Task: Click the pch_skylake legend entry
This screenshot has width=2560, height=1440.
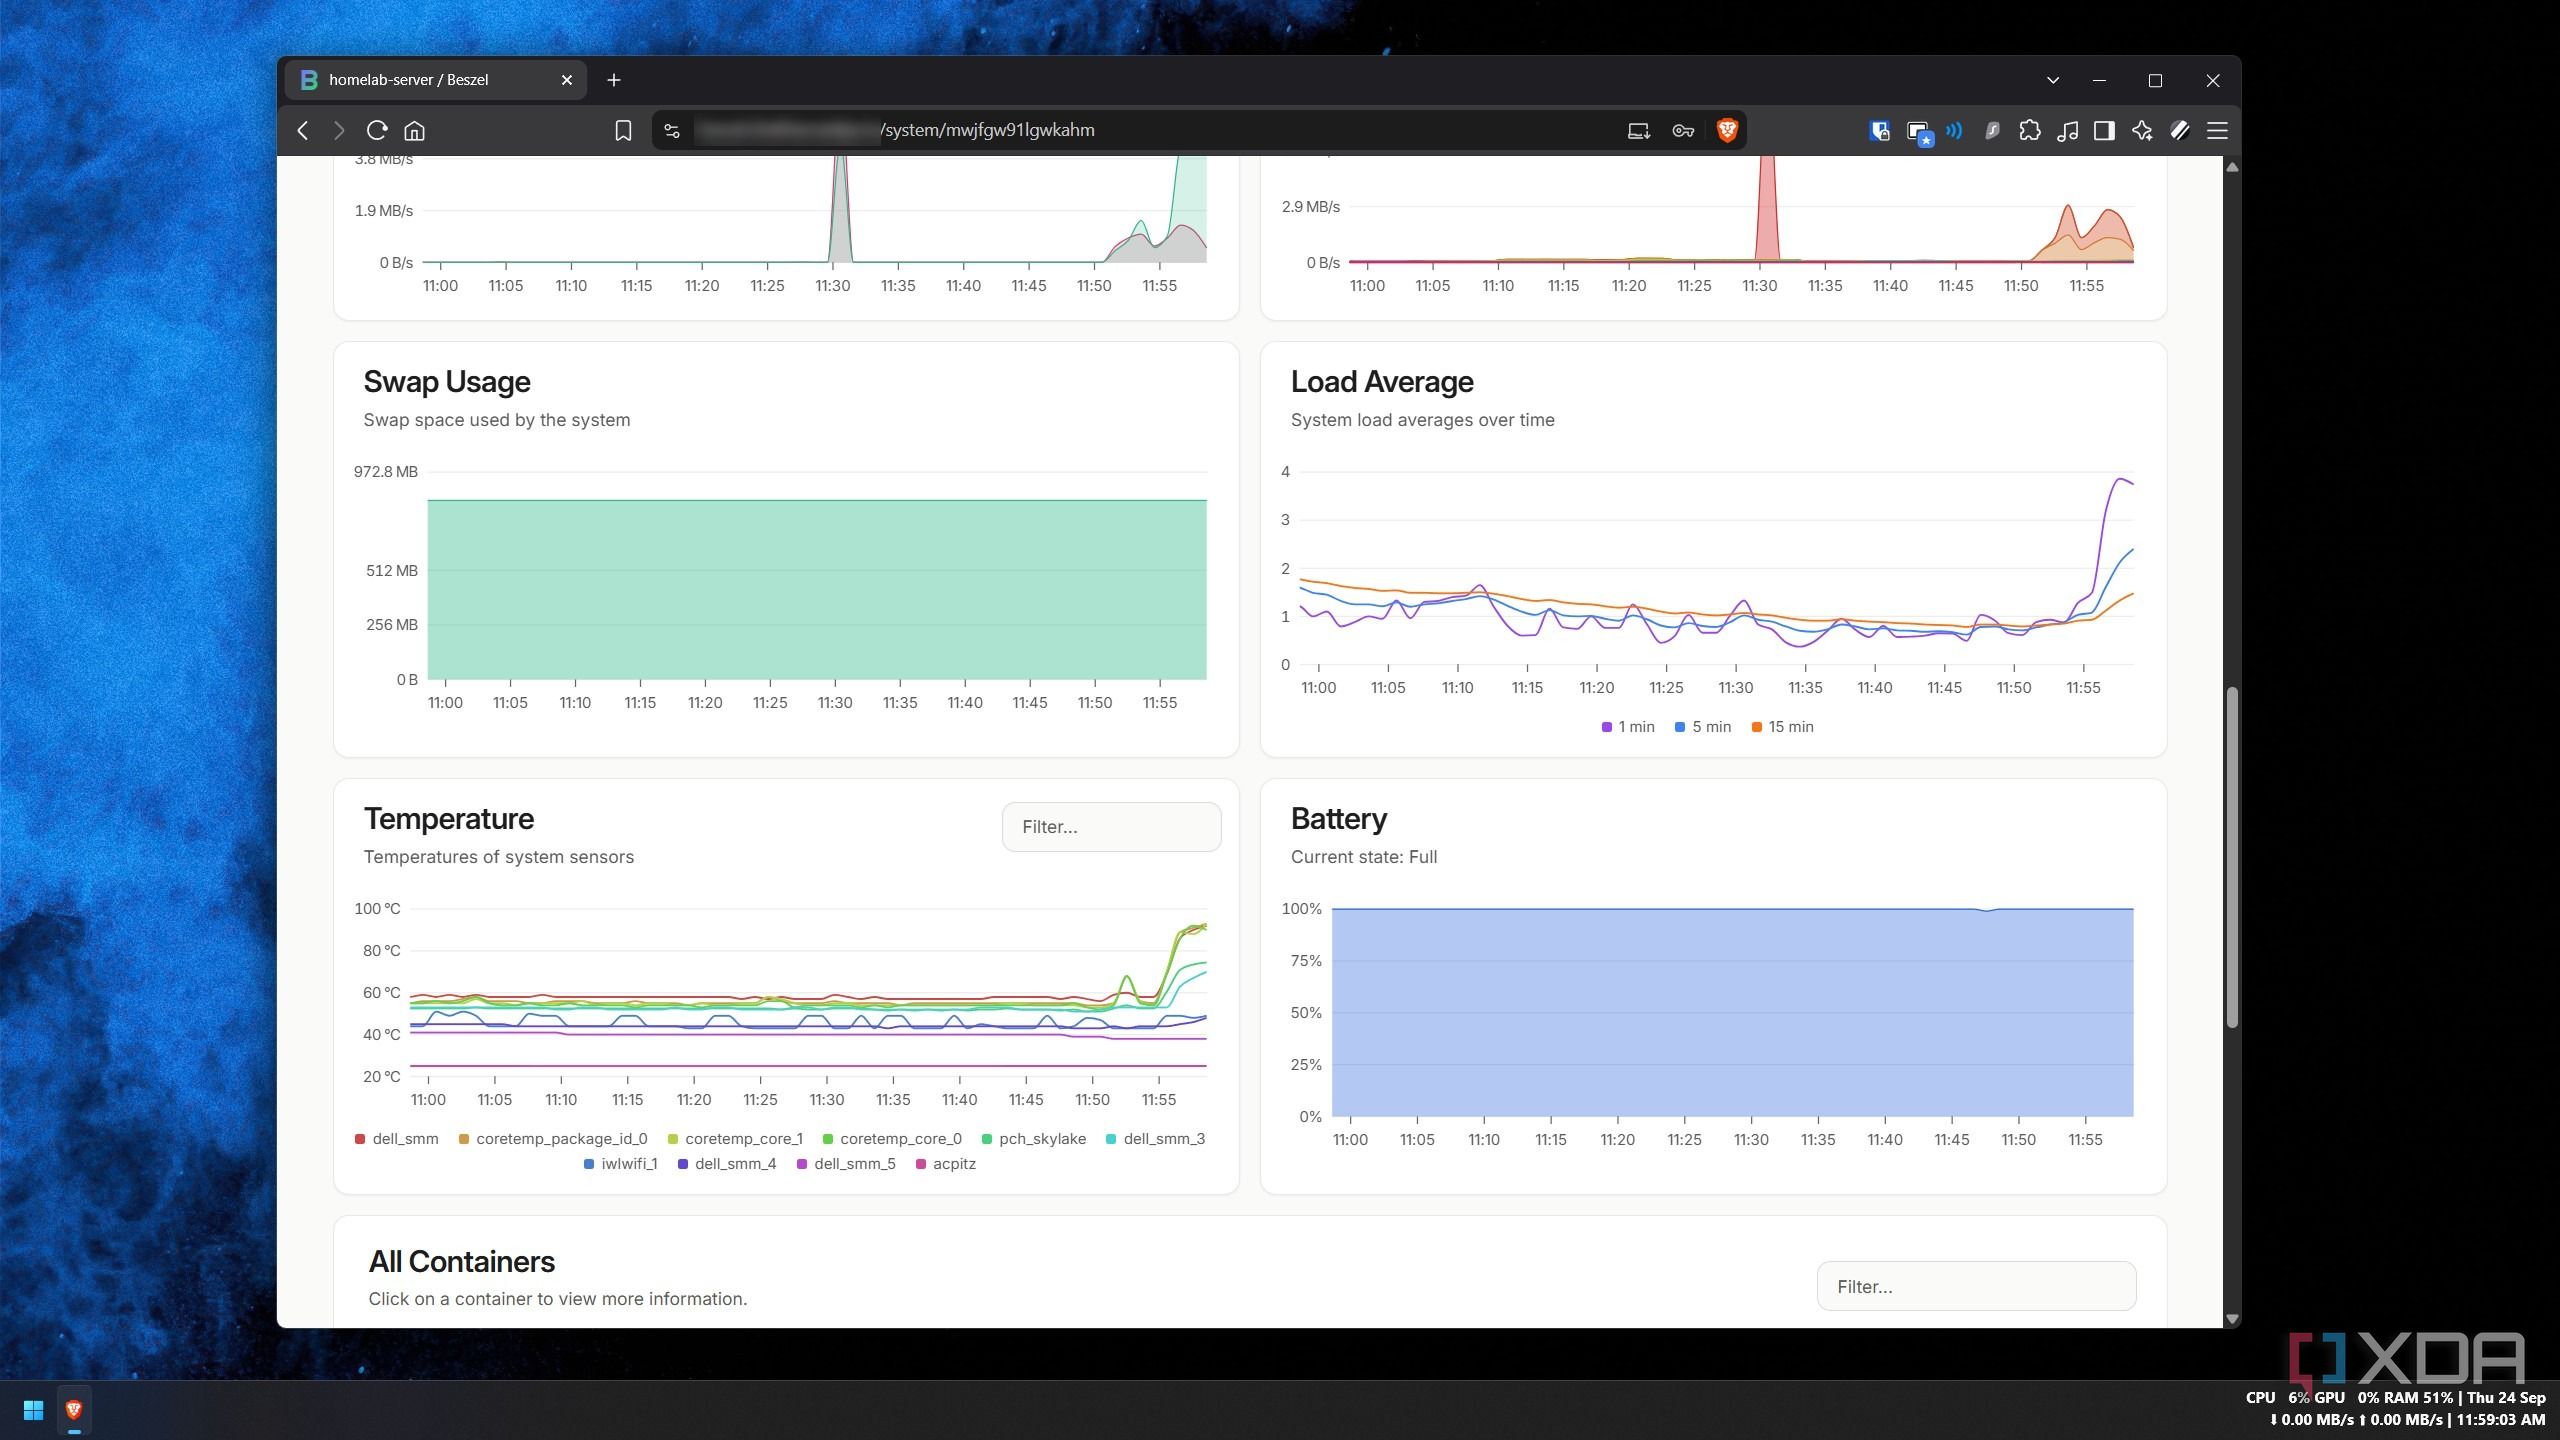Action: click(x=1034, y=1139)
